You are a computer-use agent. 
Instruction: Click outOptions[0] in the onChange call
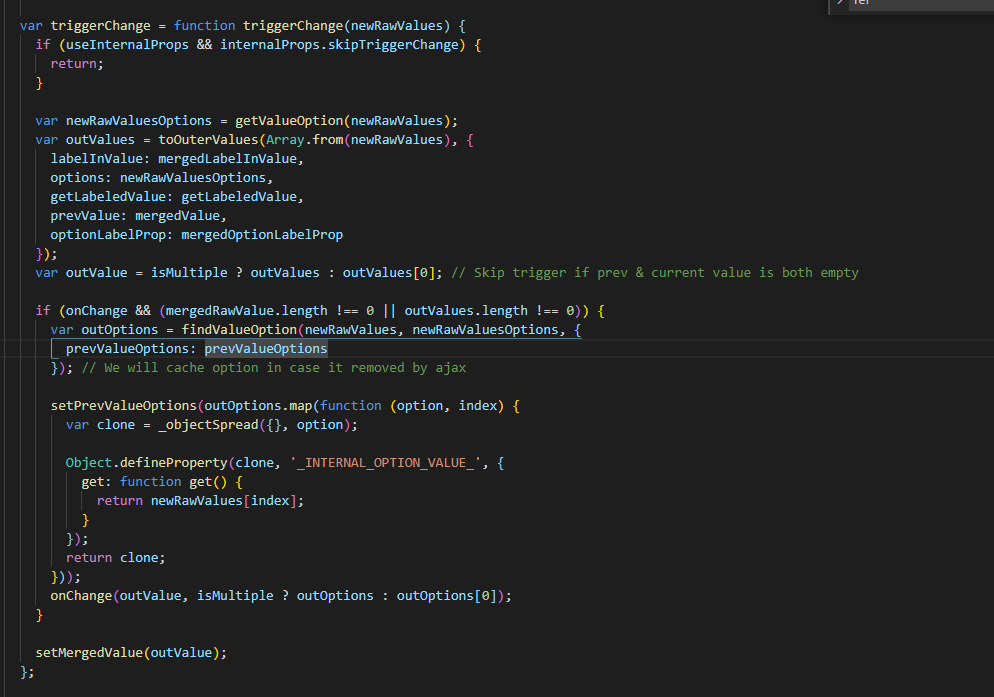(x=446, y=597)
